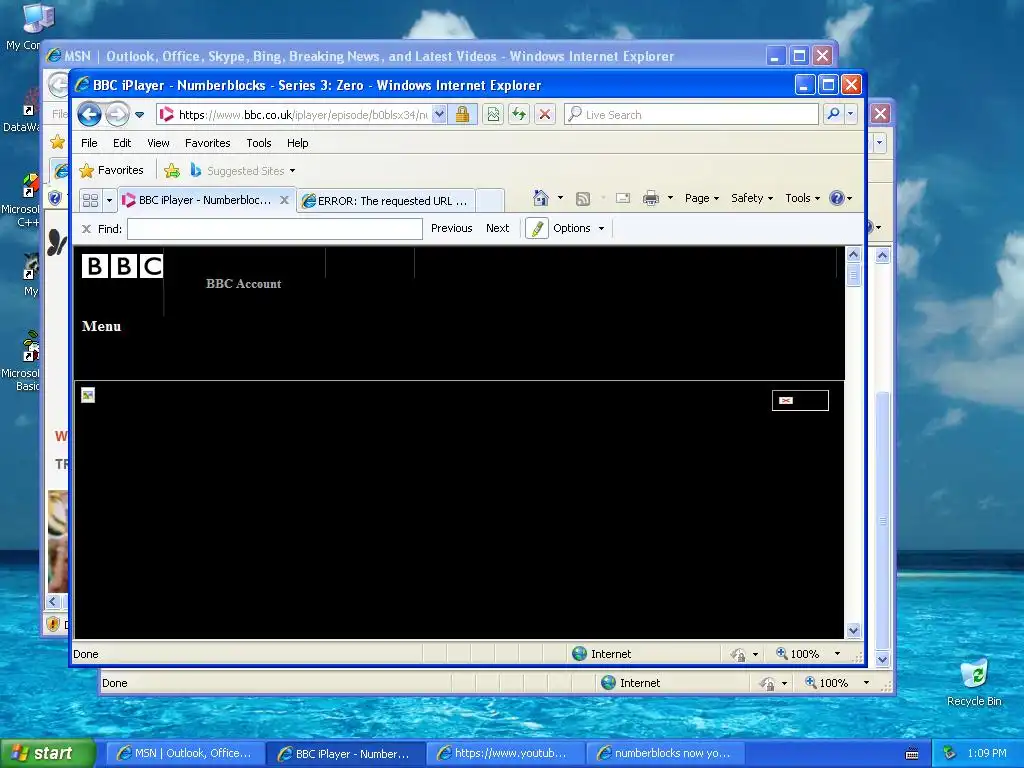Open the Tools command bar menu
The height and width of the screenshot is (768, 1024).
click(x=802, y=198)
